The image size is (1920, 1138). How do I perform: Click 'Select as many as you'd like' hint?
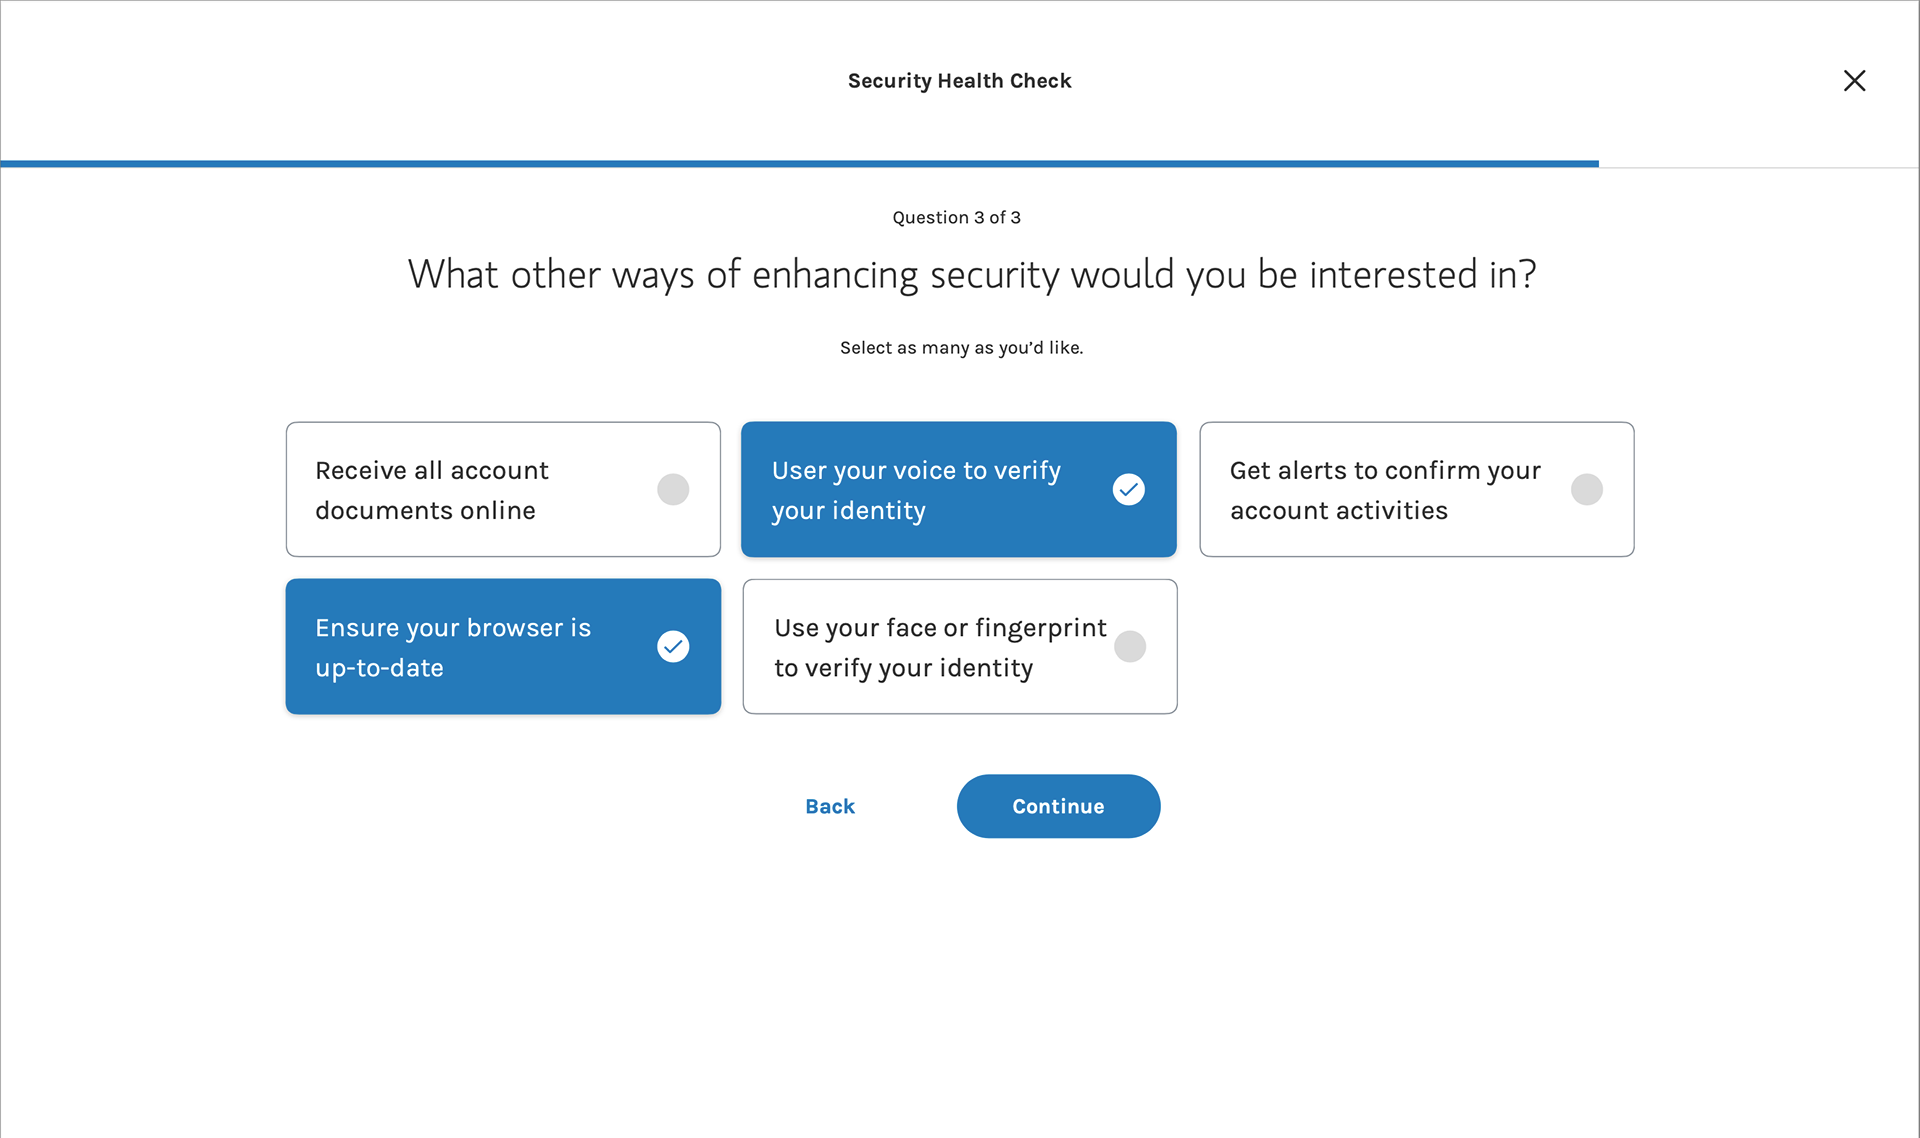961,347
